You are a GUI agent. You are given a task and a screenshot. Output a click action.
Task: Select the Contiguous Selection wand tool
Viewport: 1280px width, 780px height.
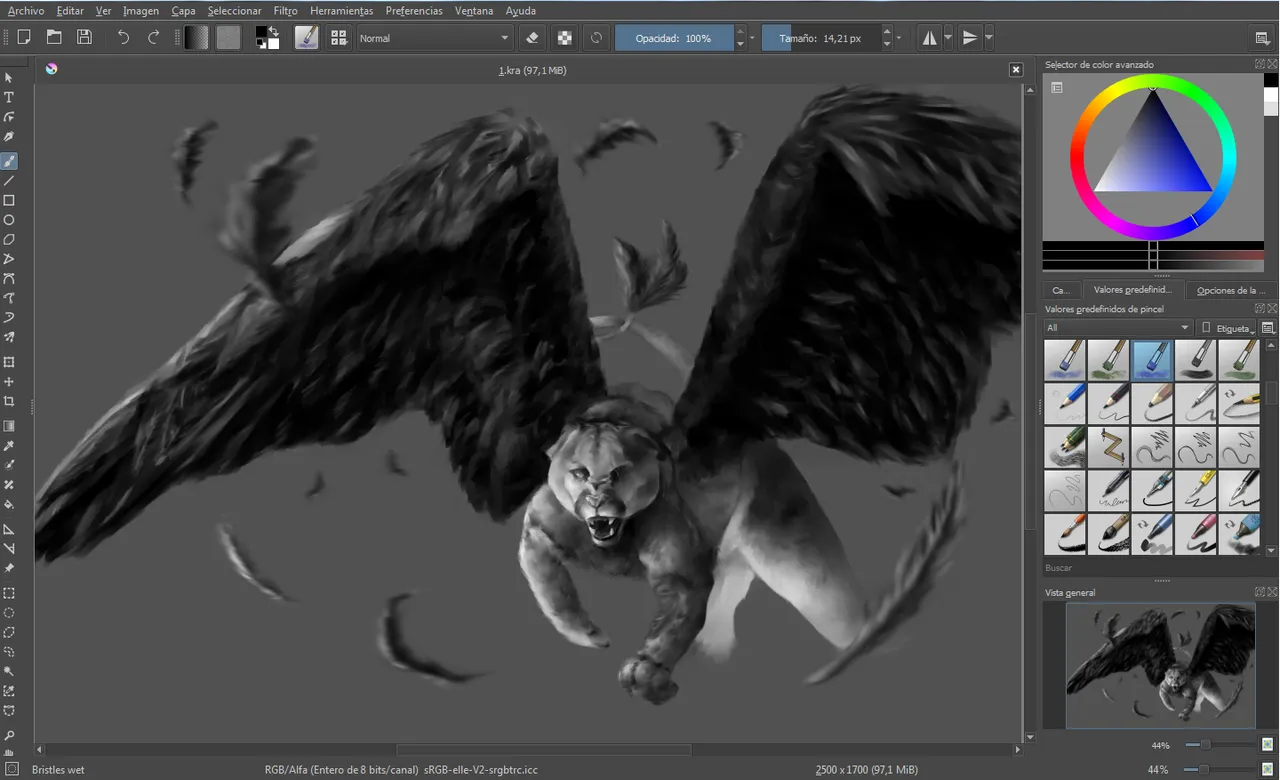(x=9, y=672)
